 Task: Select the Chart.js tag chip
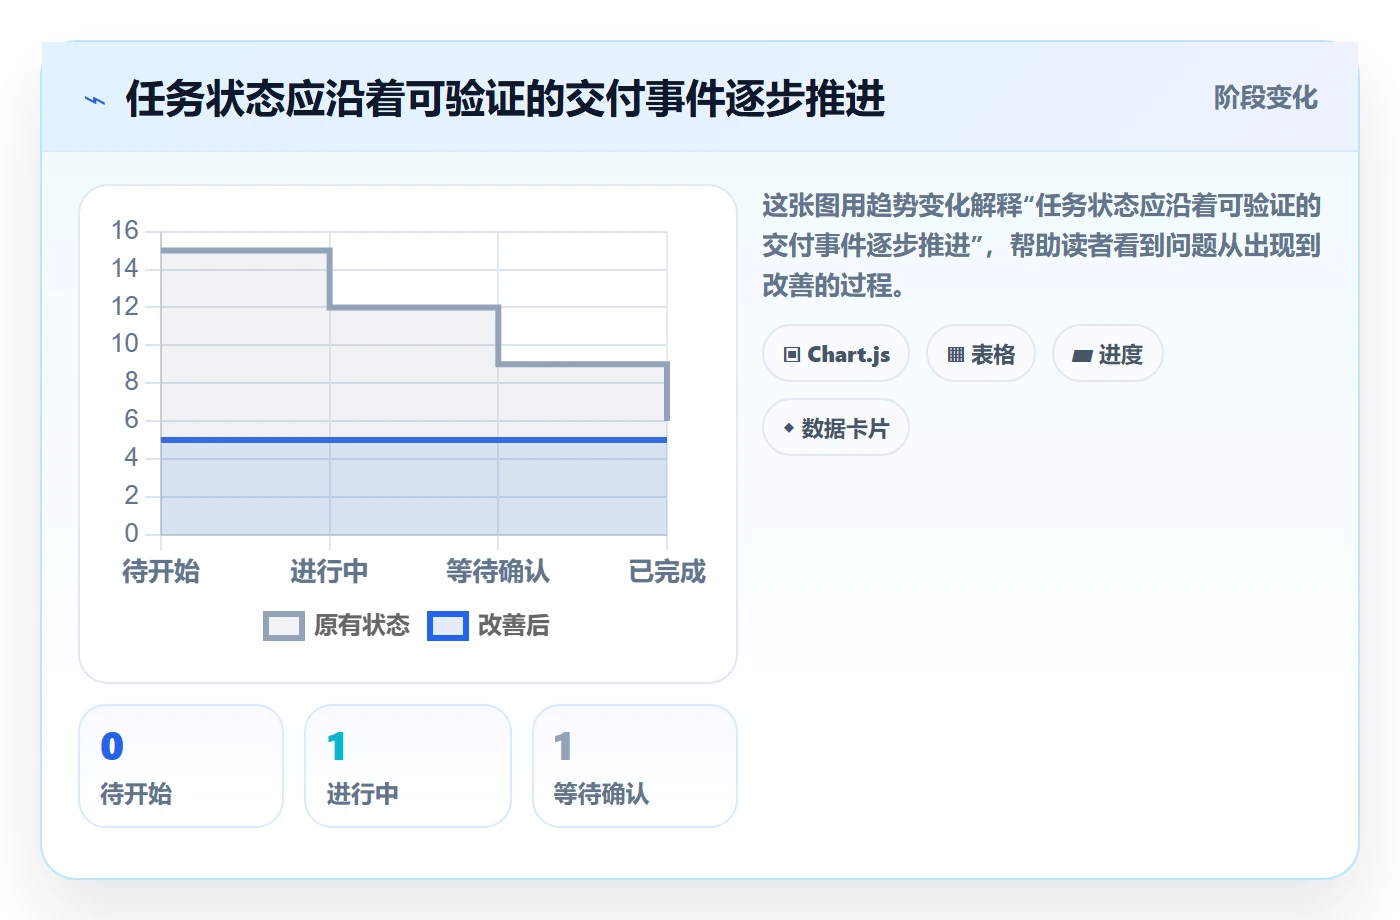836,354
